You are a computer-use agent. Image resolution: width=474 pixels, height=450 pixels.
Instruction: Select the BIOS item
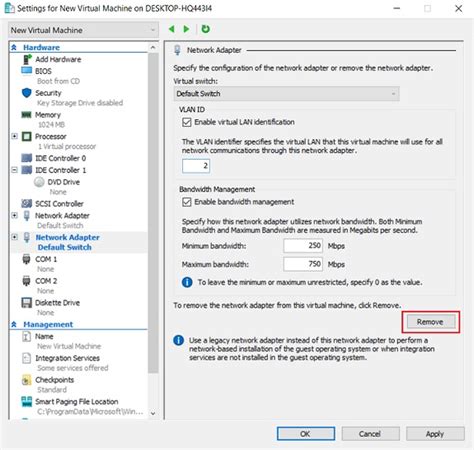[x=43, y=71]
